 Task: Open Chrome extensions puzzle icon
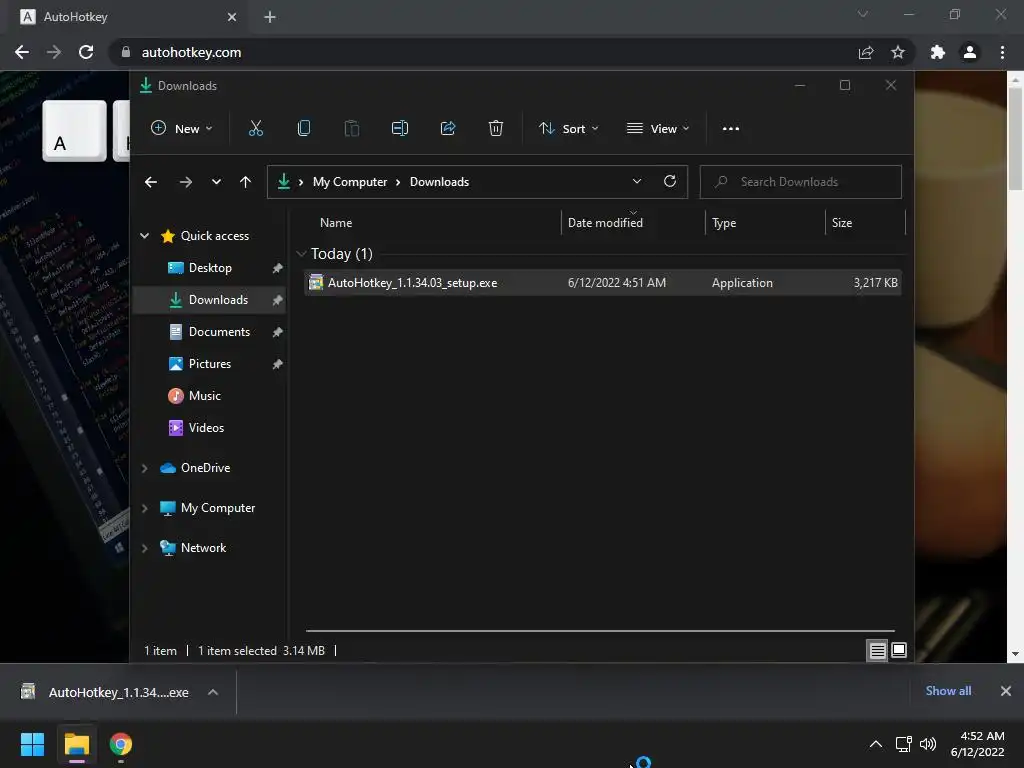click(938, 52)
